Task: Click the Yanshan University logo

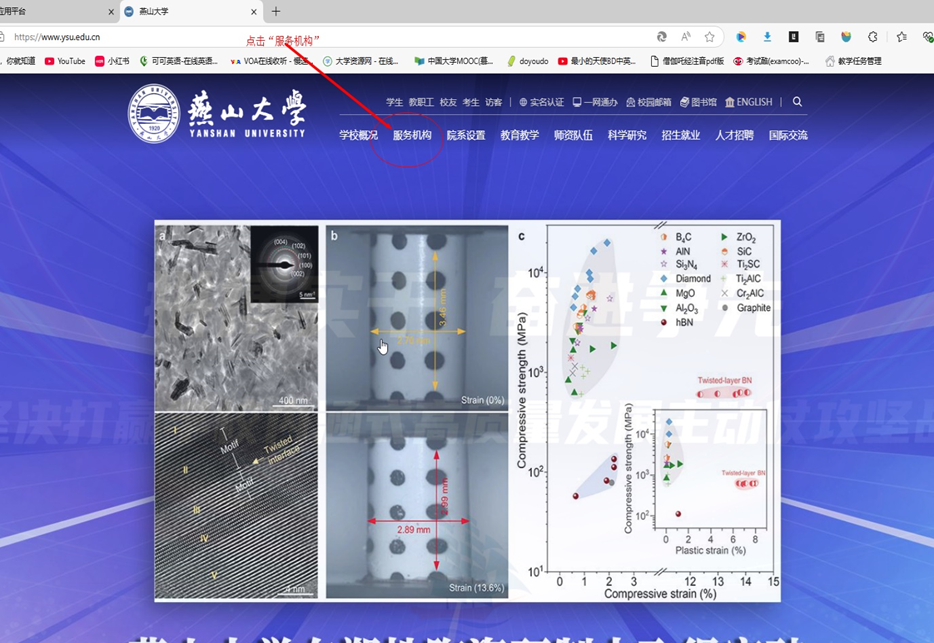Action: [x=217, y=113]
